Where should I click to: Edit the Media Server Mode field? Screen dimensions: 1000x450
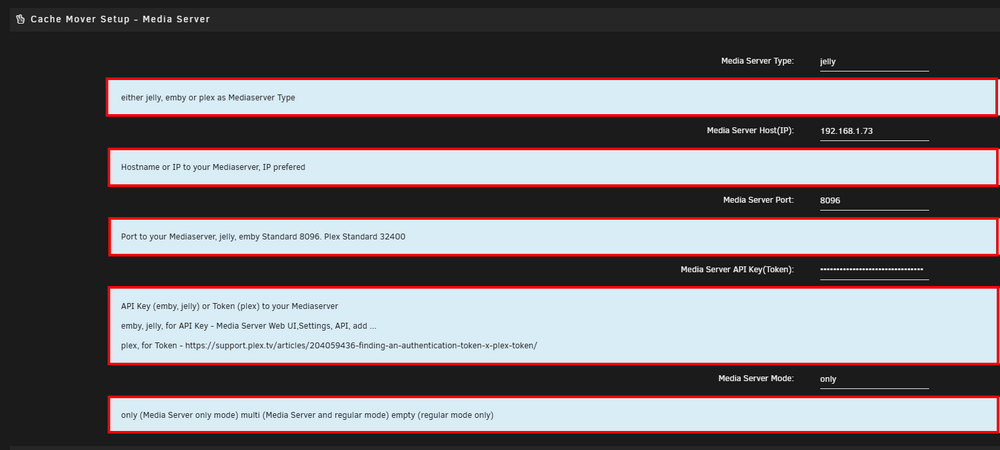coord(874,379)
